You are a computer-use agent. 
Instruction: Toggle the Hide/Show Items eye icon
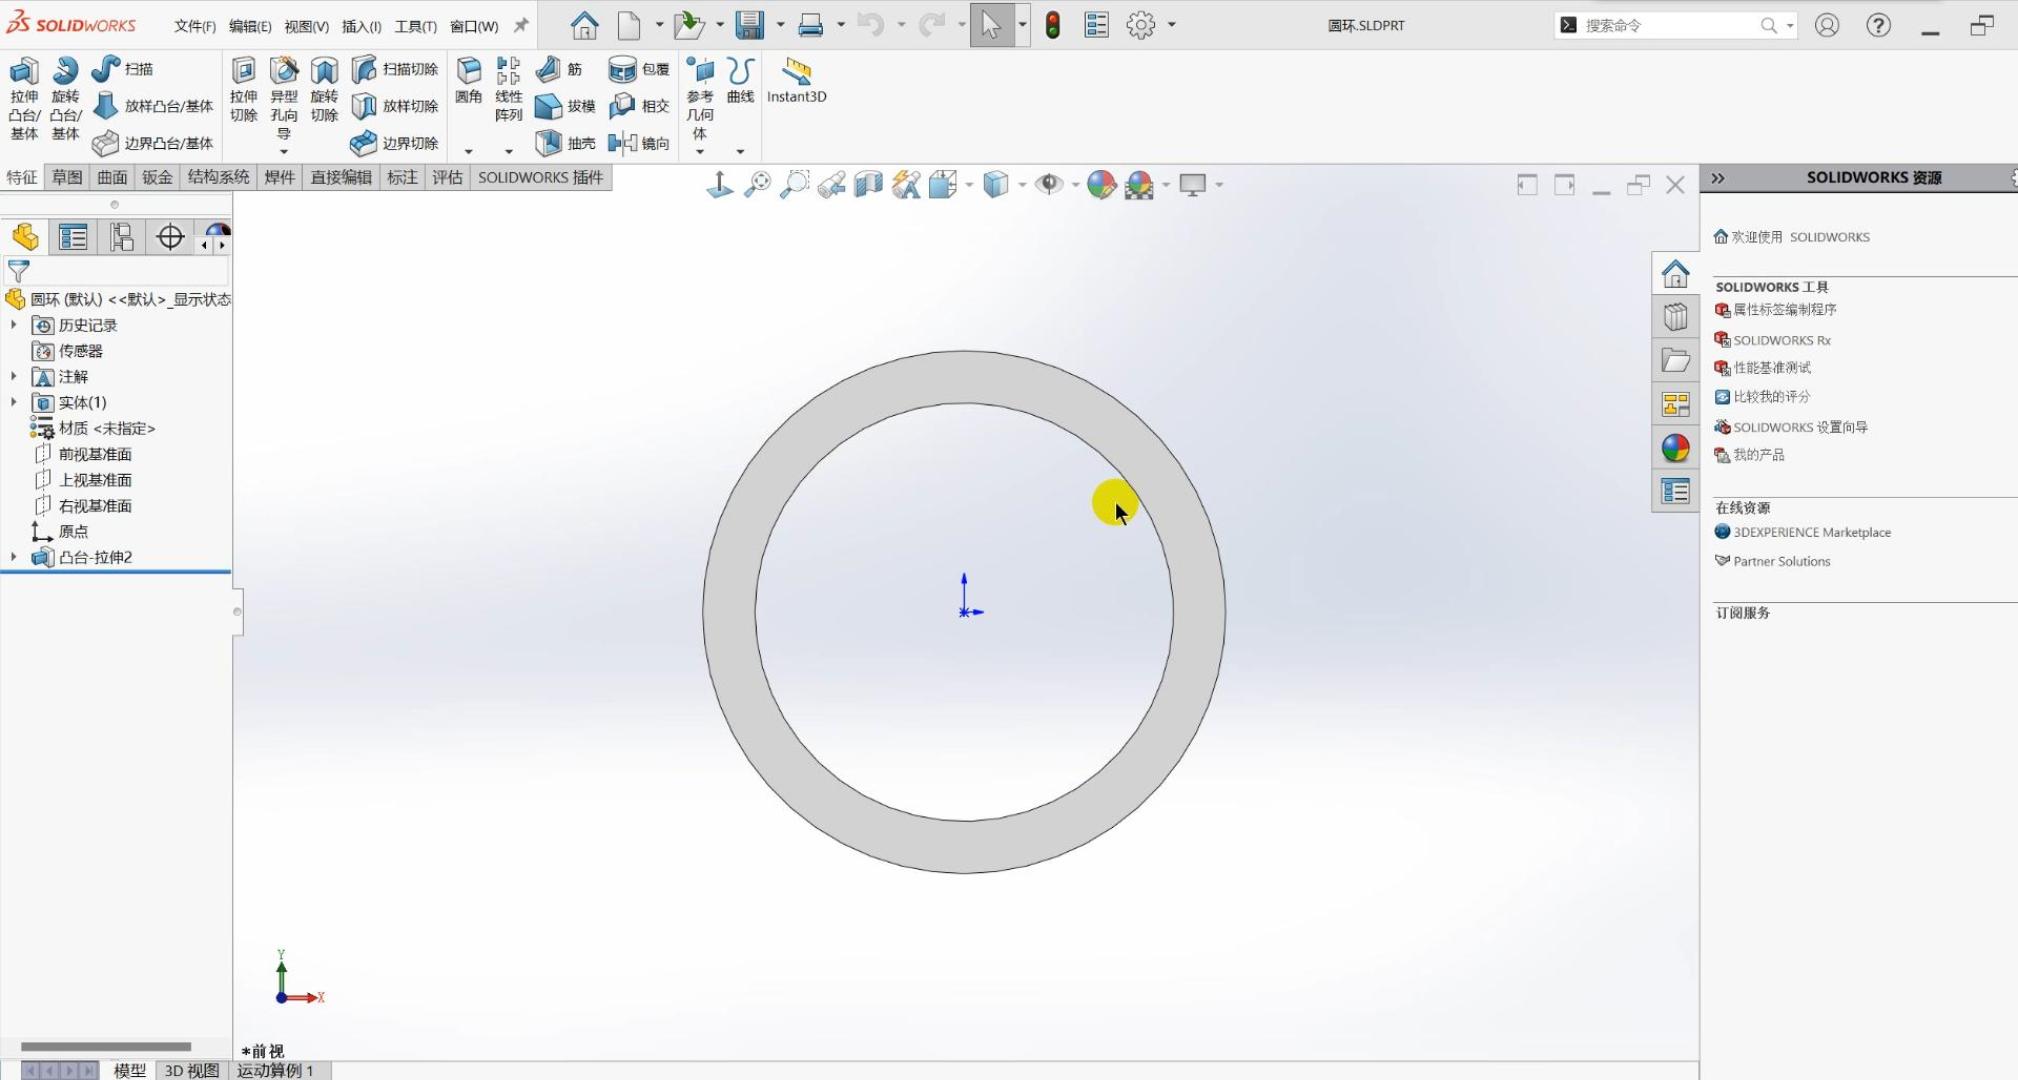(1048, 184)
